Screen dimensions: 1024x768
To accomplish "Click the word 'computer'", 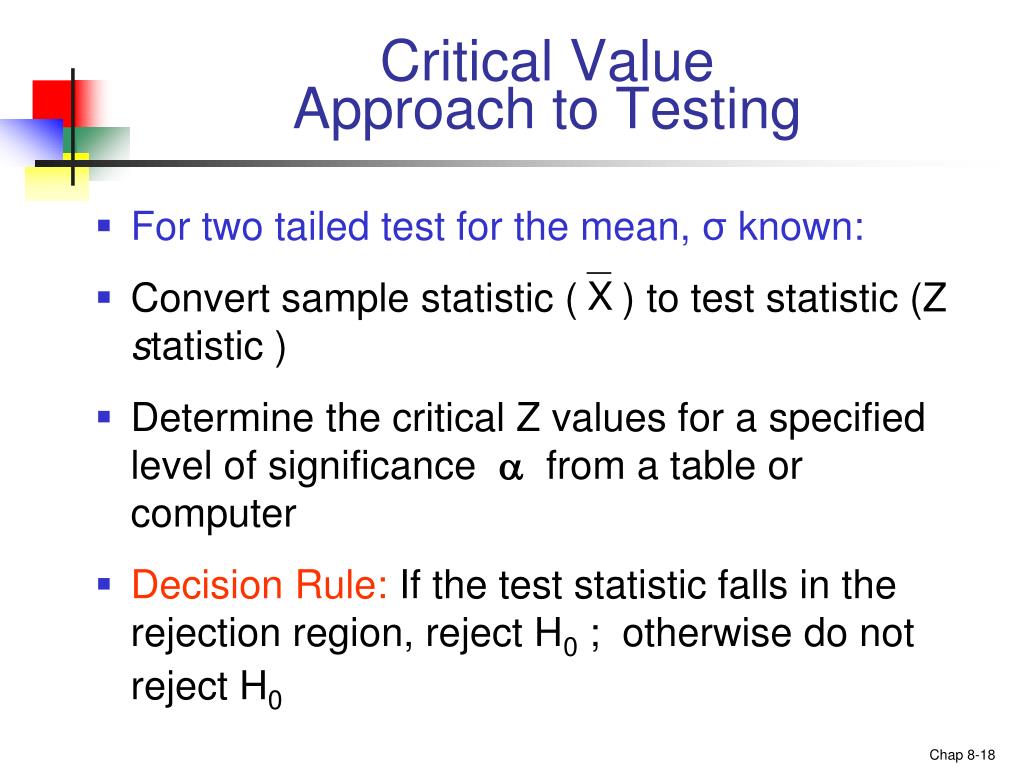I will coord(214,515).
